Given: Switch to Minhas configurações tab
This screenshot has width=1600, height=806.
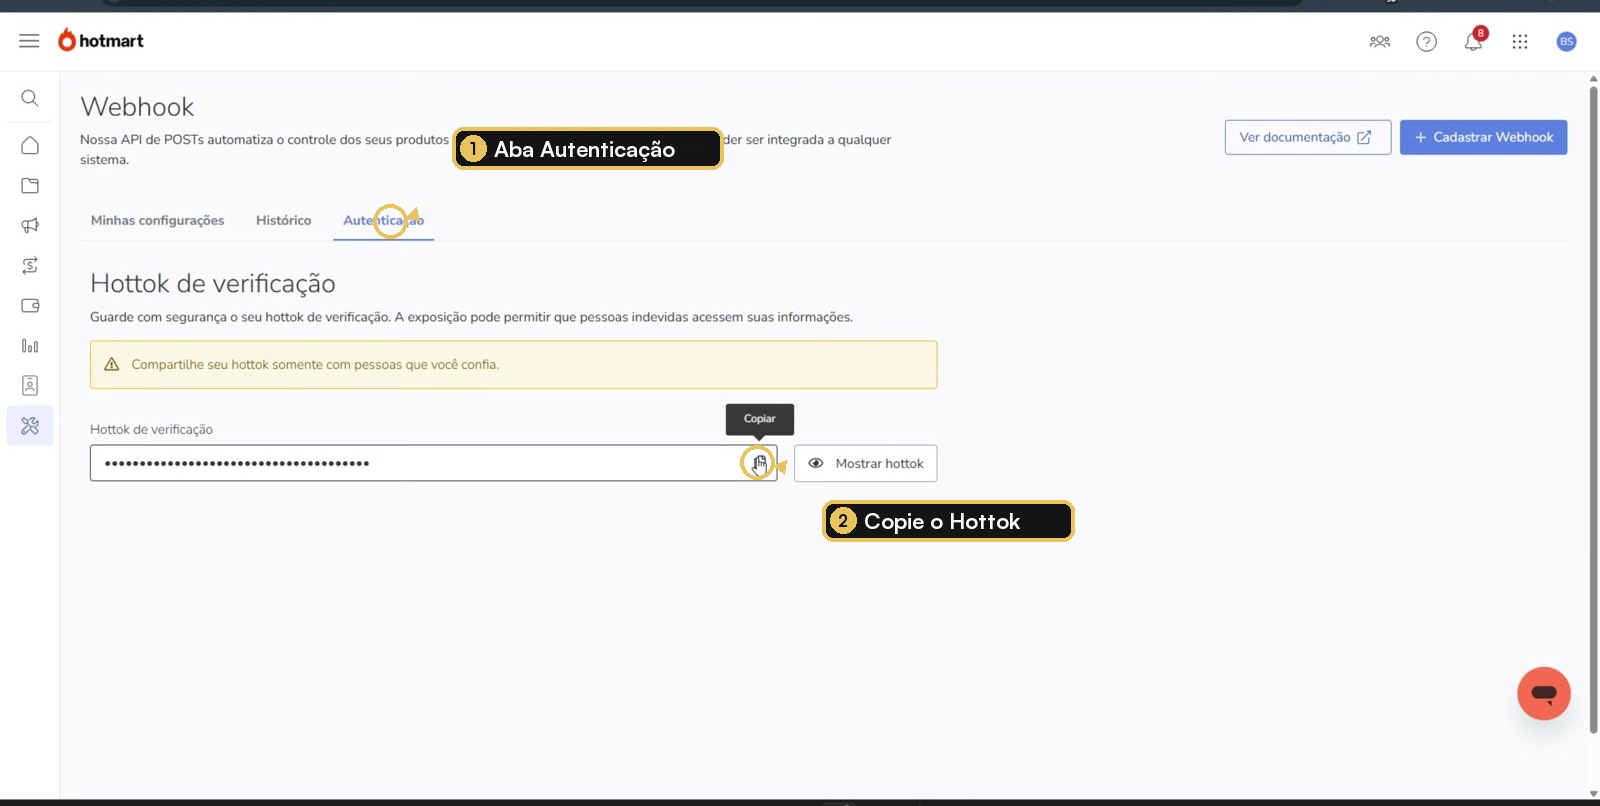Looking at the screenshot, I should (x=158, y=221).
